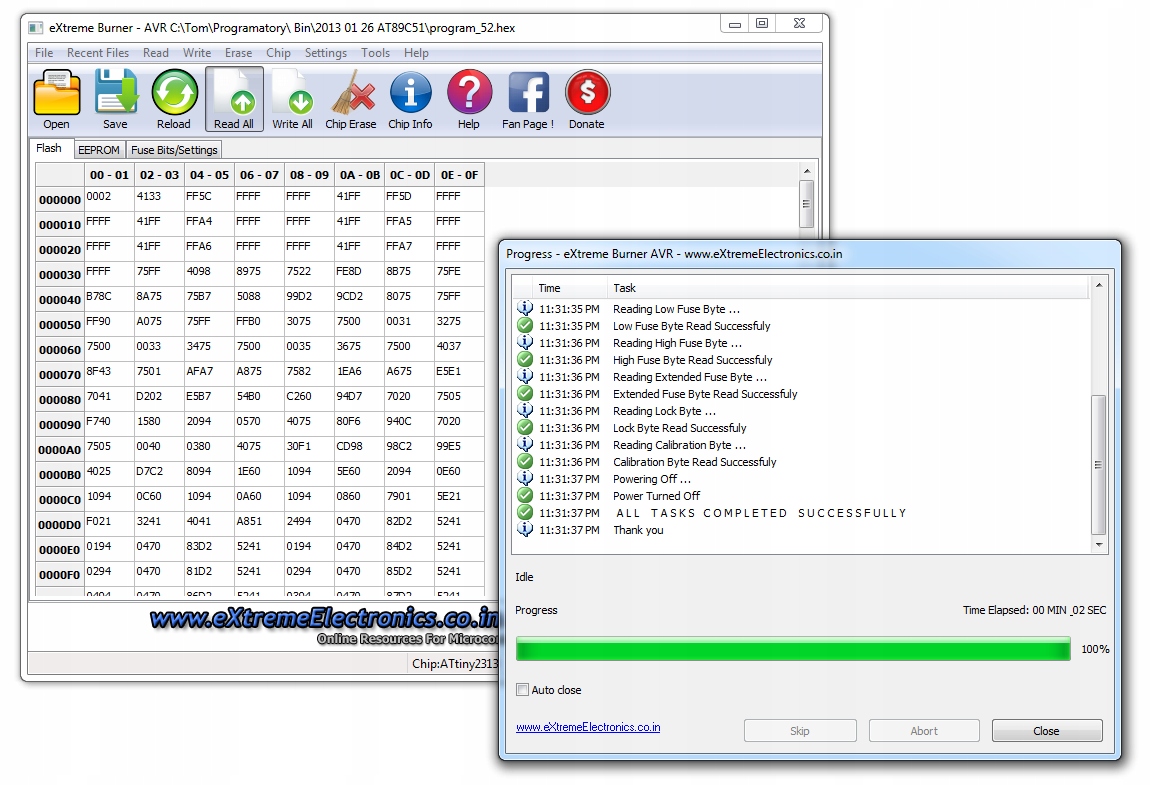
Task: Click the Write All icon
Action: point(292,96)
